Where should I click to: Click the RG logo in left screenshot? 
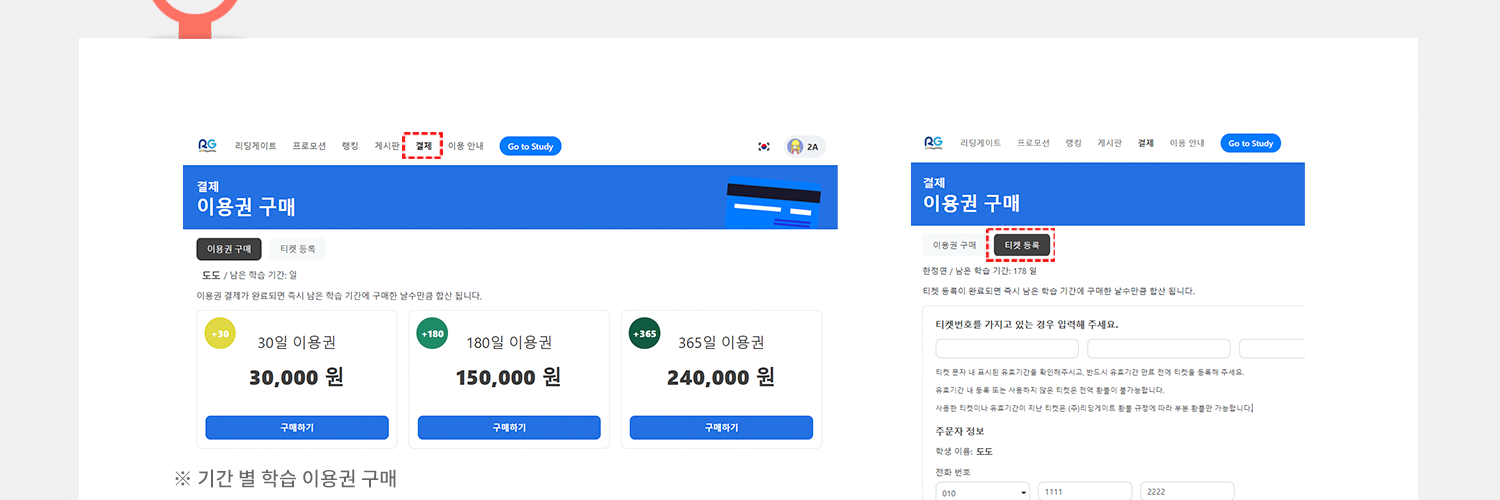point(207,146)
